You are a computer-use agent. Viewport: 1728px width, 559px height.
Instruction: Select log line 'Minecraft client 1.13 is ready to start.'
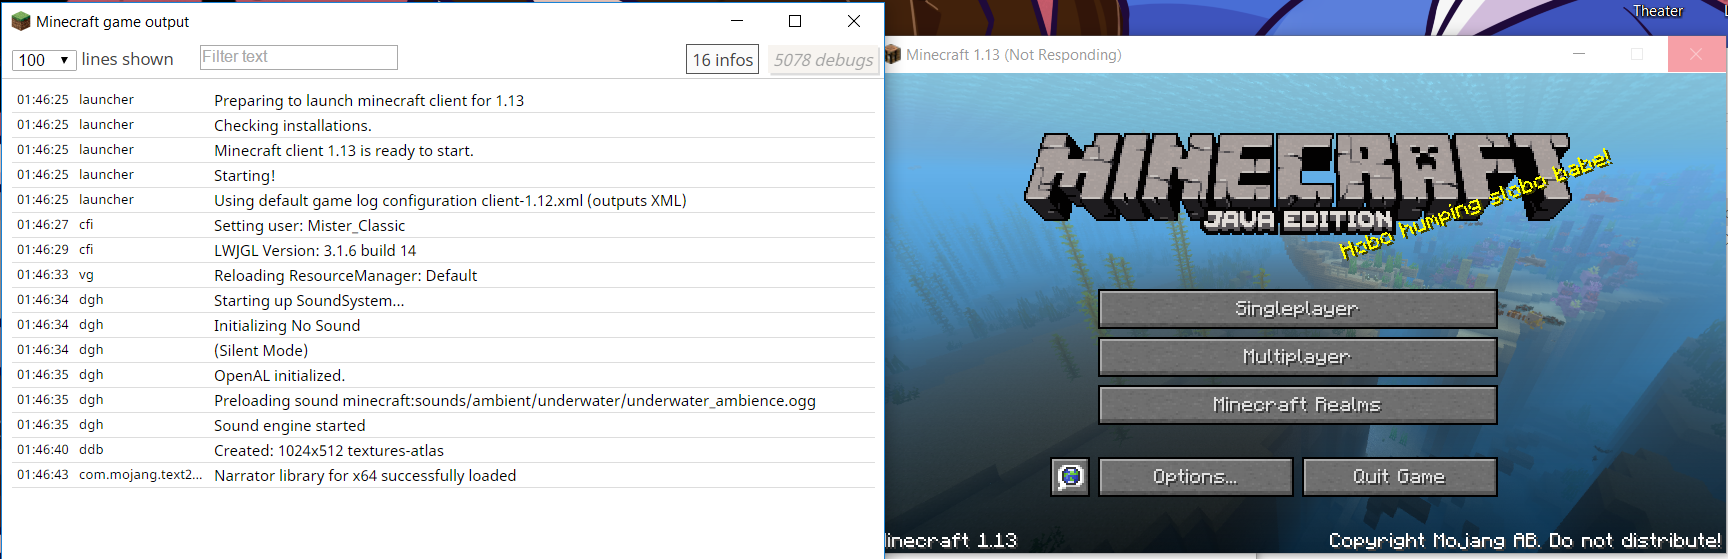[443, 150]
